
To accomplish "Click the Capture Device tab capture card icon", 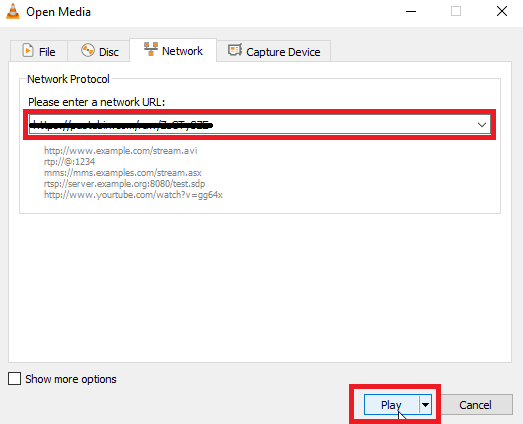I will click(235, 50).
